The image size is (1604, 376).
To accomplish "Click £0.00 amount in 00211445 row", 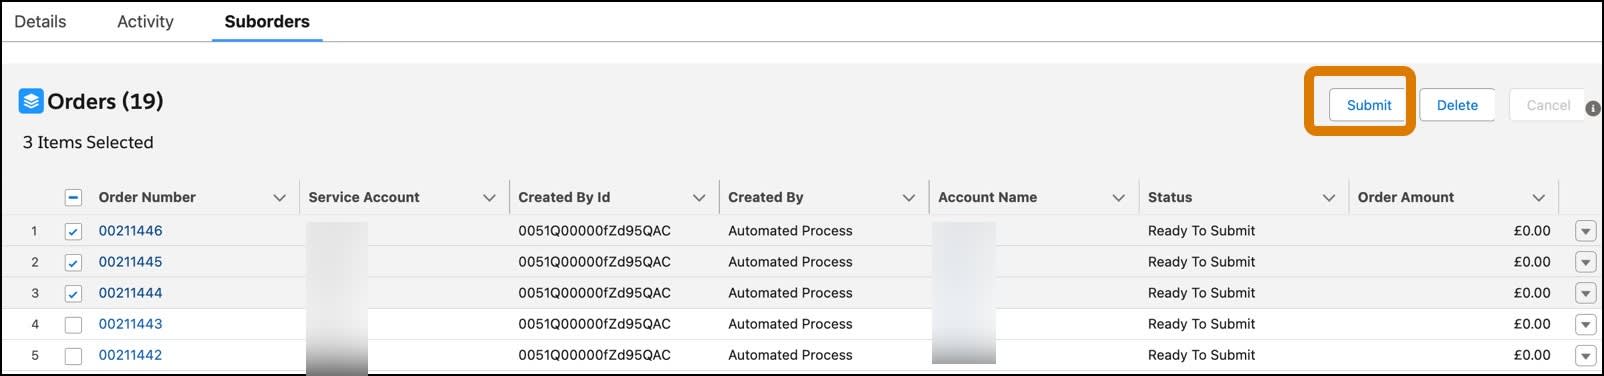I will pos(1532,262).
